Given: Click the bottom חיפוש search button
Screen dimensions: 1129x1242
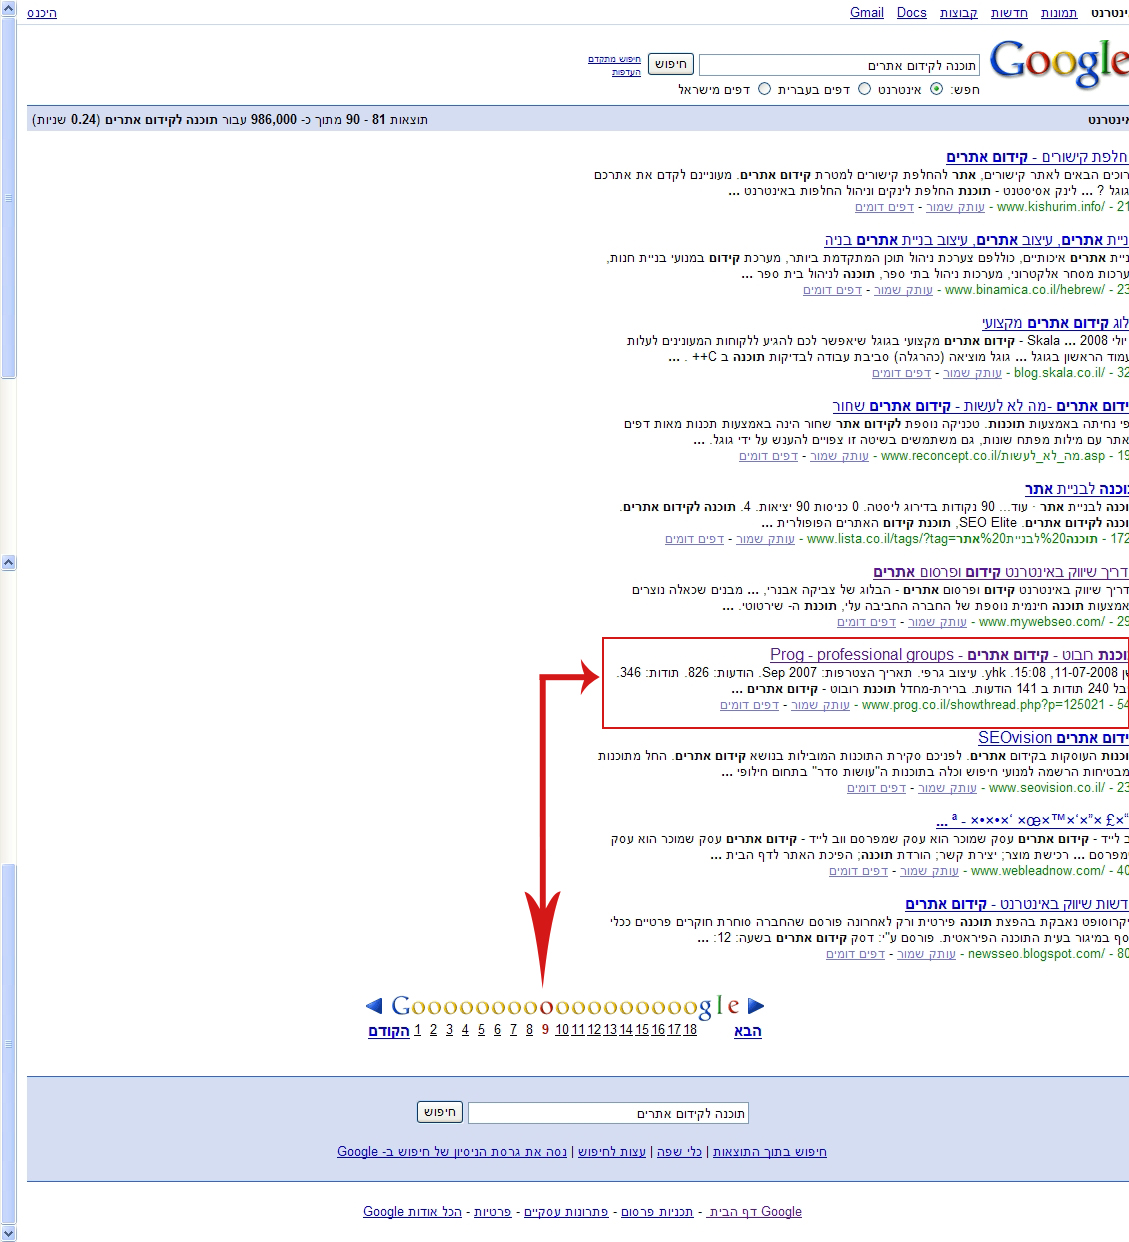Looking at the screenshot, I should 439,1112.
